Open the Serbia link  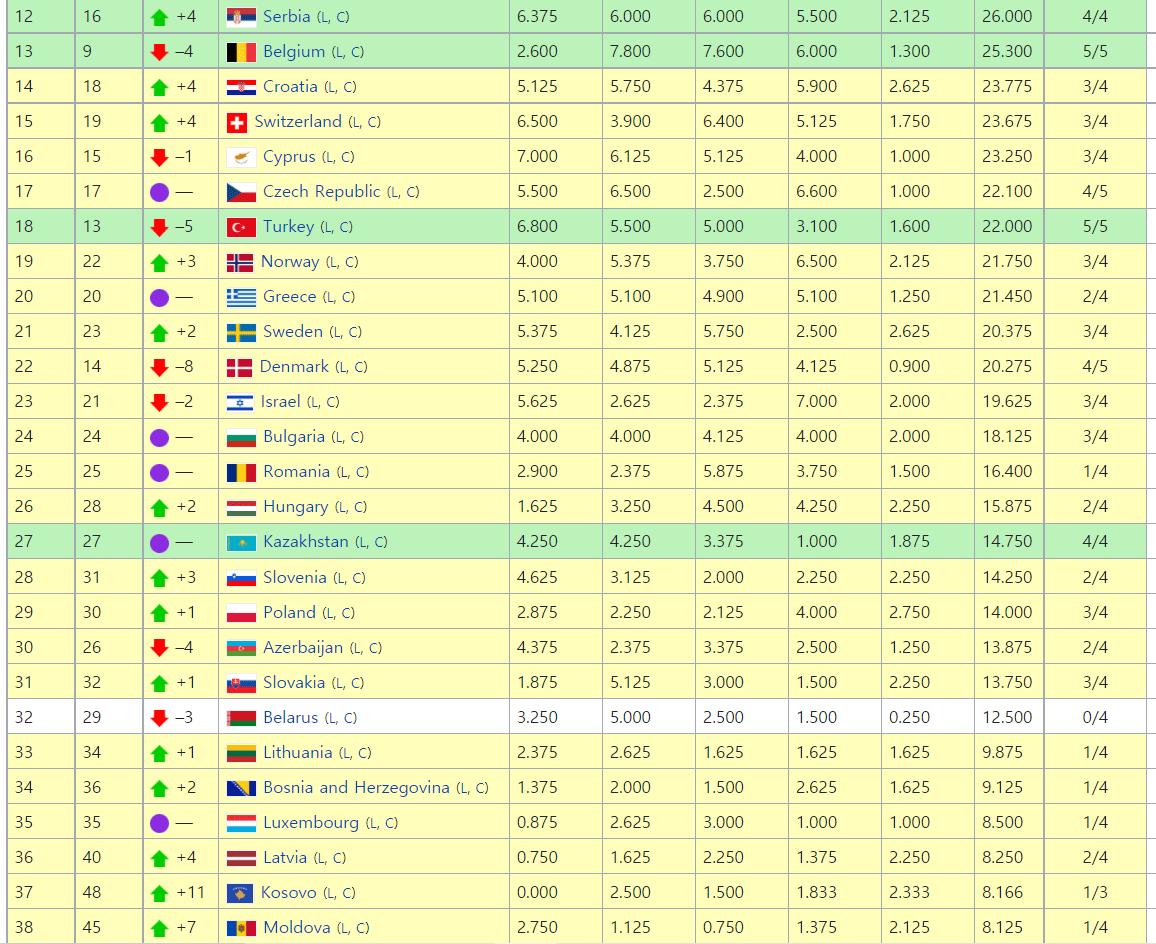[286, 16]
